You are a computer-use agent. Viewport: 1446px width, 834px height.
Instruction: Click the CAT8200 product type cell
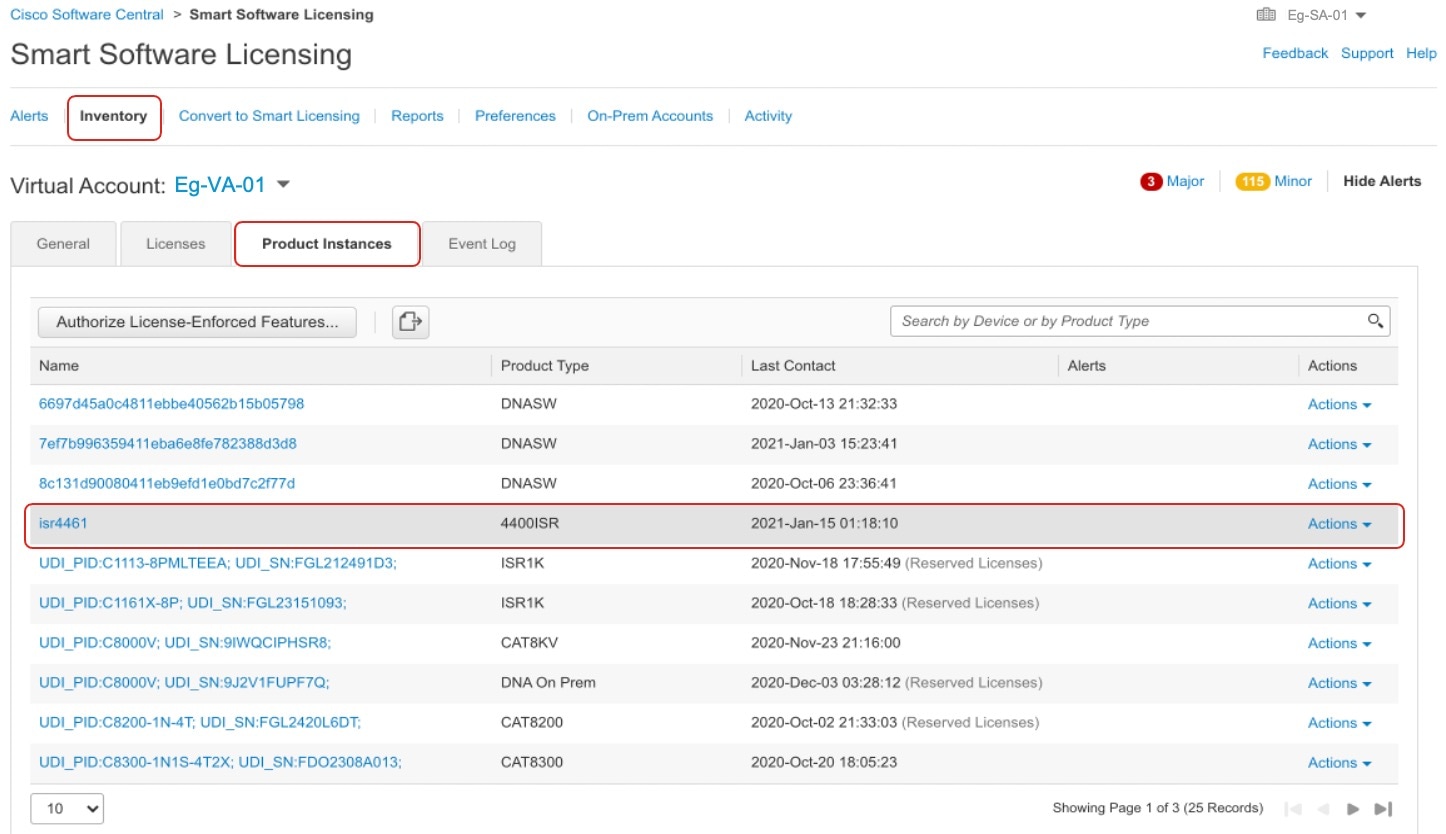[532, 723]
